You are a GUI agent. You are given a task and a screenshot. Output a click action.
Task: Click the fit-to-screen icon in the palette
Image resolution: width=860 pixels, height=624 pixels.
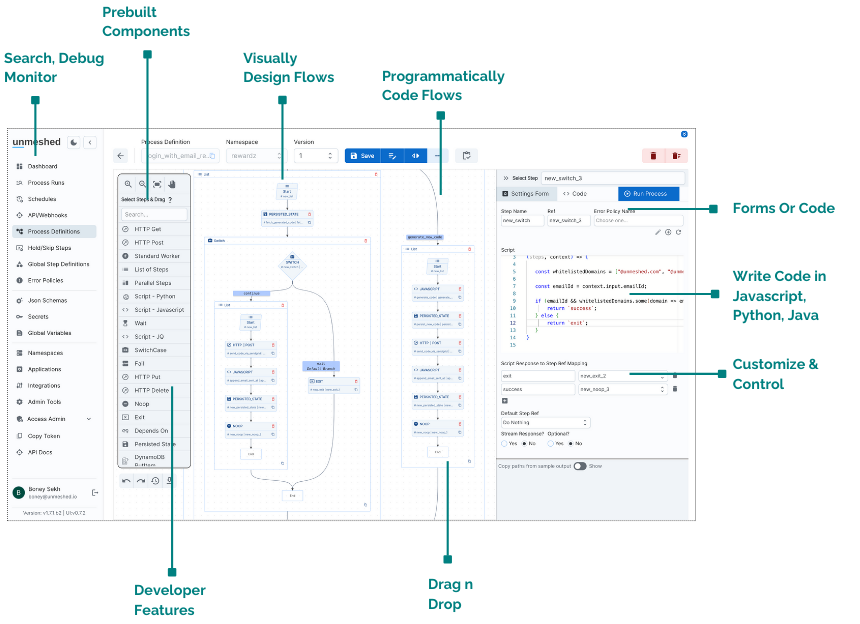157,184
